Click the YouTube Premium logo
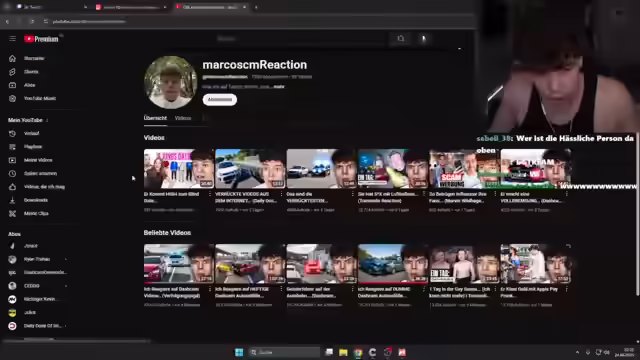This screenshot has height=360, width=640. pyautogui.click(x=41, y=39)
